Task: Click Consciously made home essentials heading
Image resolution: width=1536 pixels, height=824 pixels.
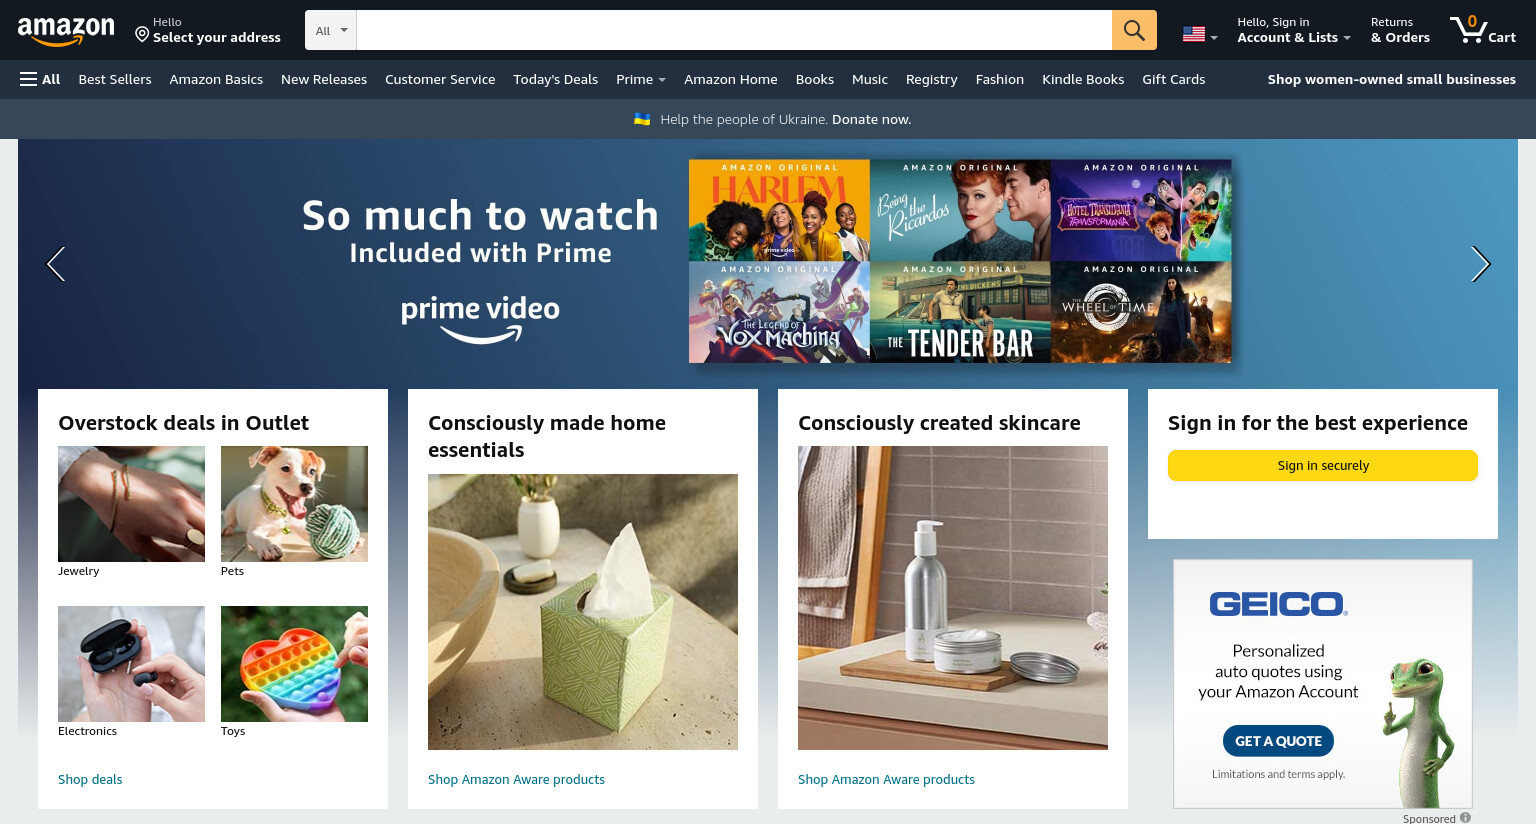Action: click(x=547, y=436)
